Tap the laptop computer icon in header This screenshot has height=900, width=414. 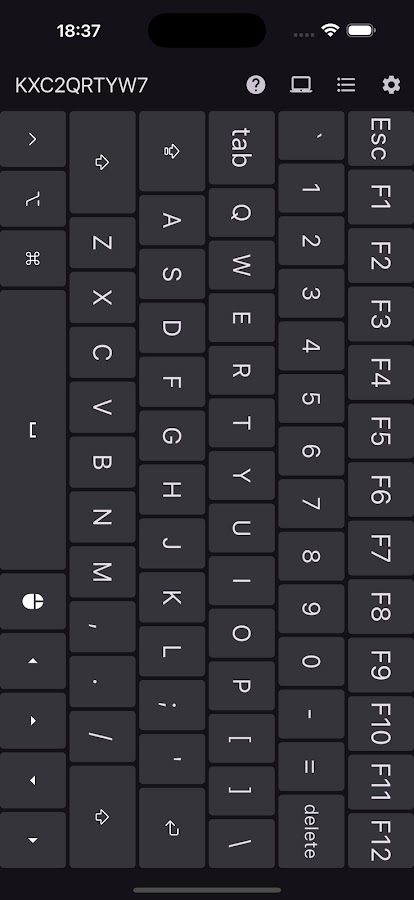click(301, 86)
